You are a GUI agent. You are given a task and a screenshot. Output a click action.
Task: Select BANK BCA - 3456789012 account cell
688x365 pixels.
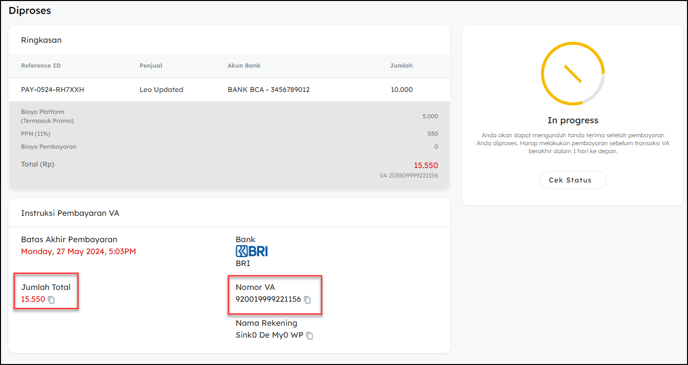[269, 89]
